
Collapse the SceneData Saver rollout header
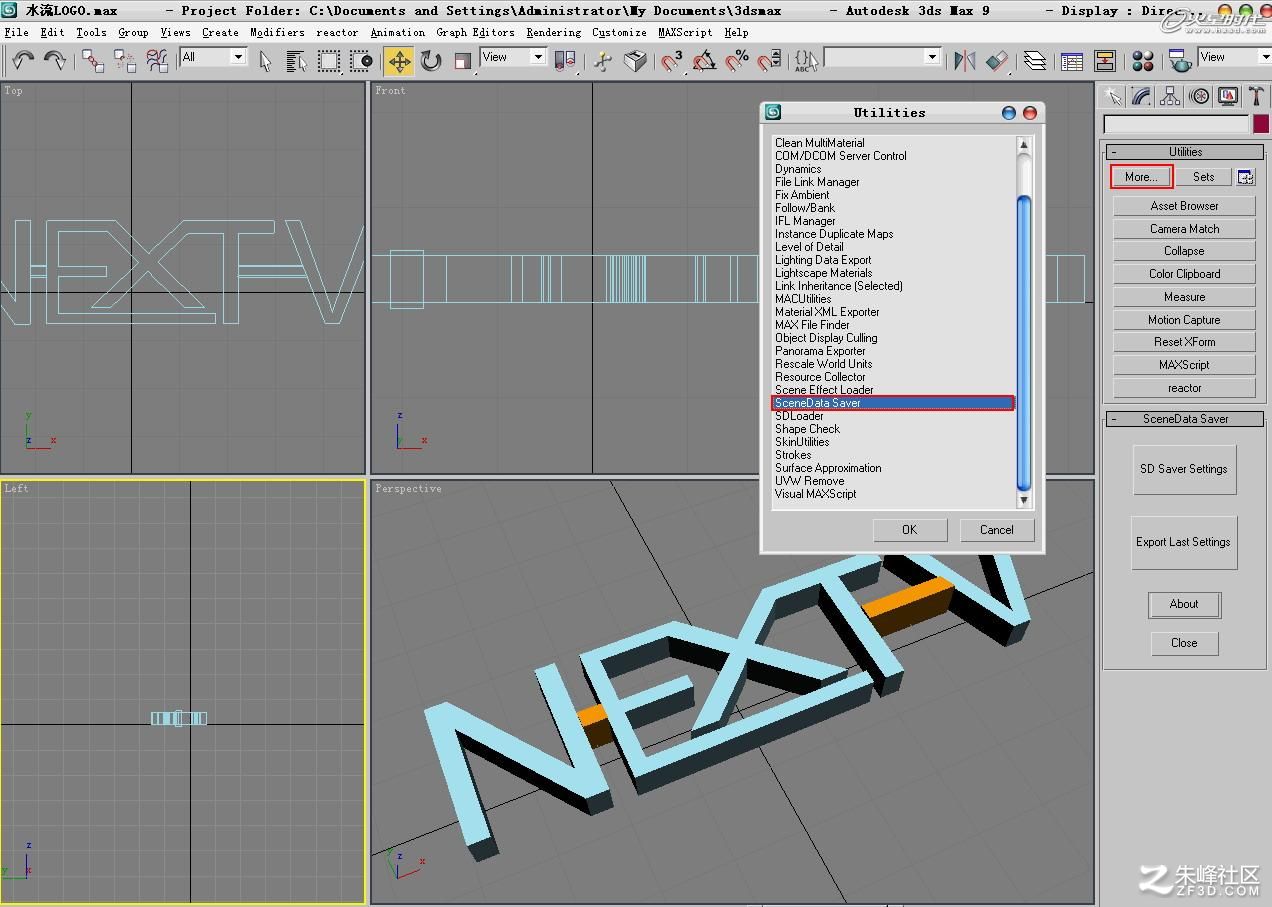pos(1185,419)
